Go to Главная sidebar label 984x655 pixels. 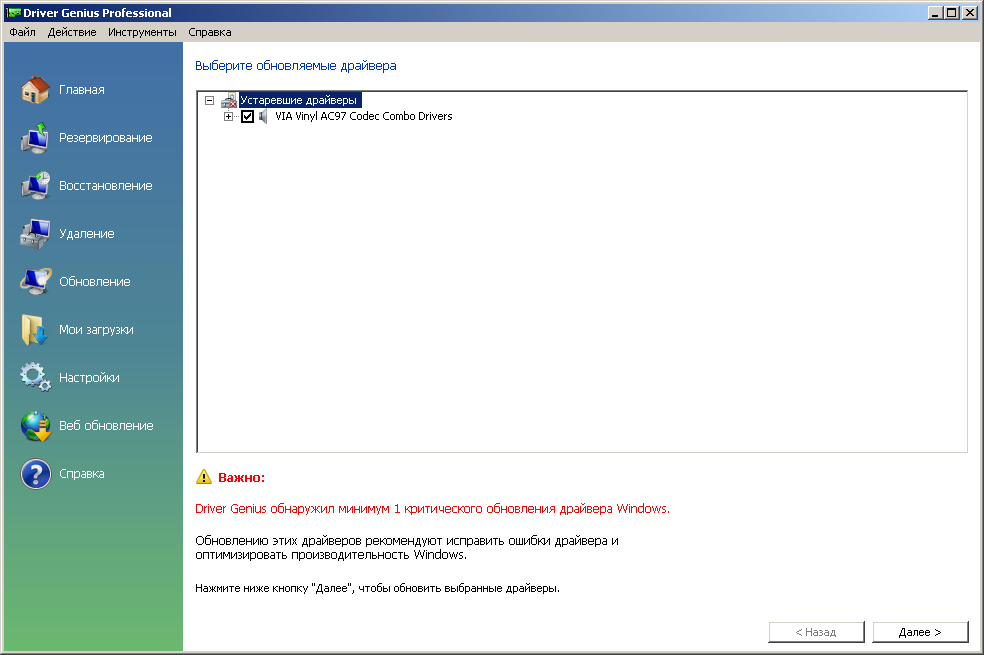coord(82,90)
